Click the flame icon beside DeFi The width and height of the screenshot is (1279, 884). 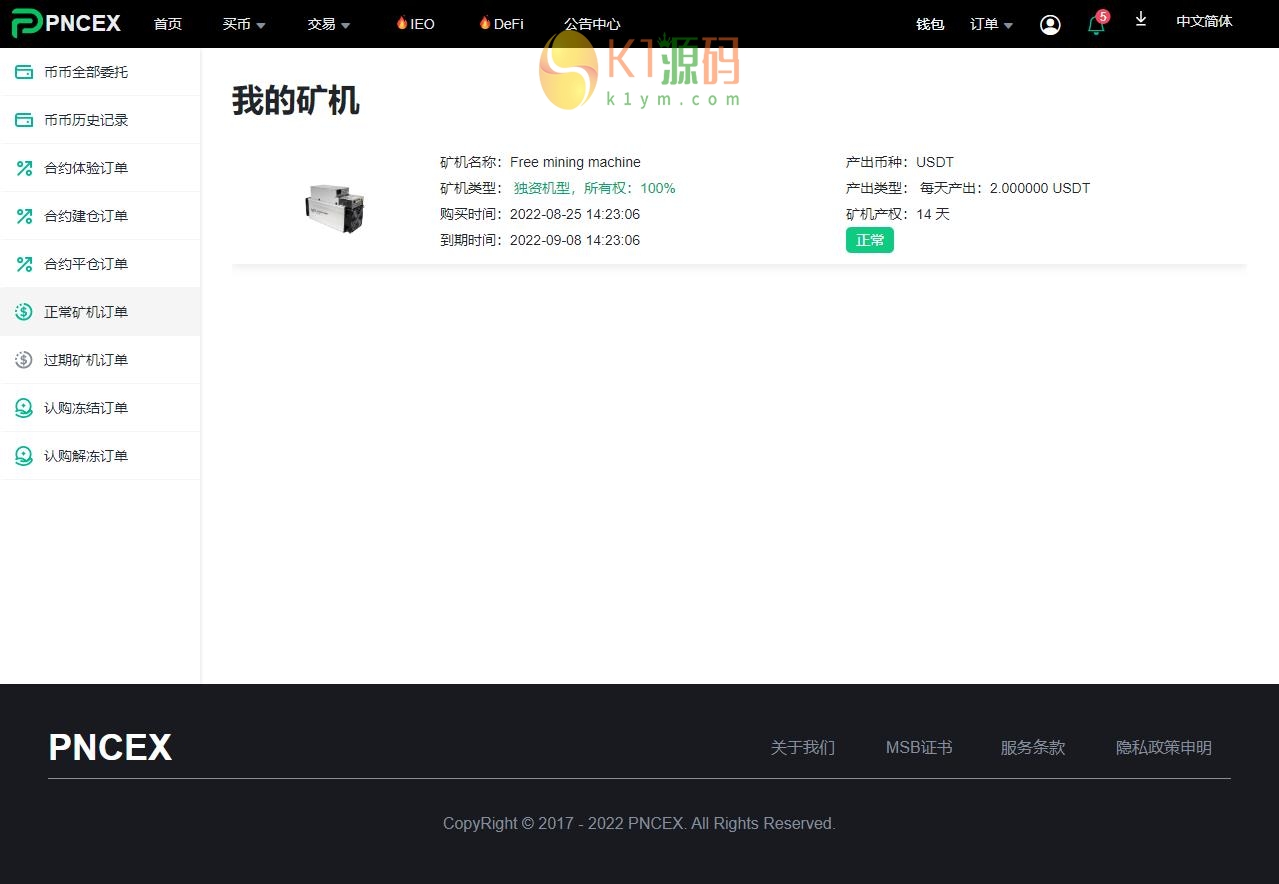[x=485, y=23]
